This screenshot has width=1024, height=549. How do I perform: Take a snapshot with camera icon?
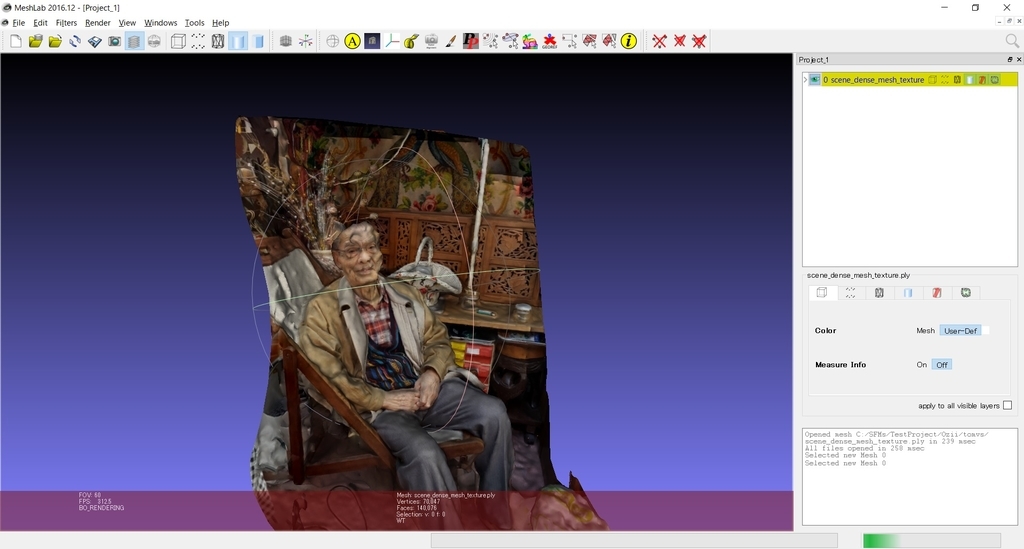[x=114, y=41]
